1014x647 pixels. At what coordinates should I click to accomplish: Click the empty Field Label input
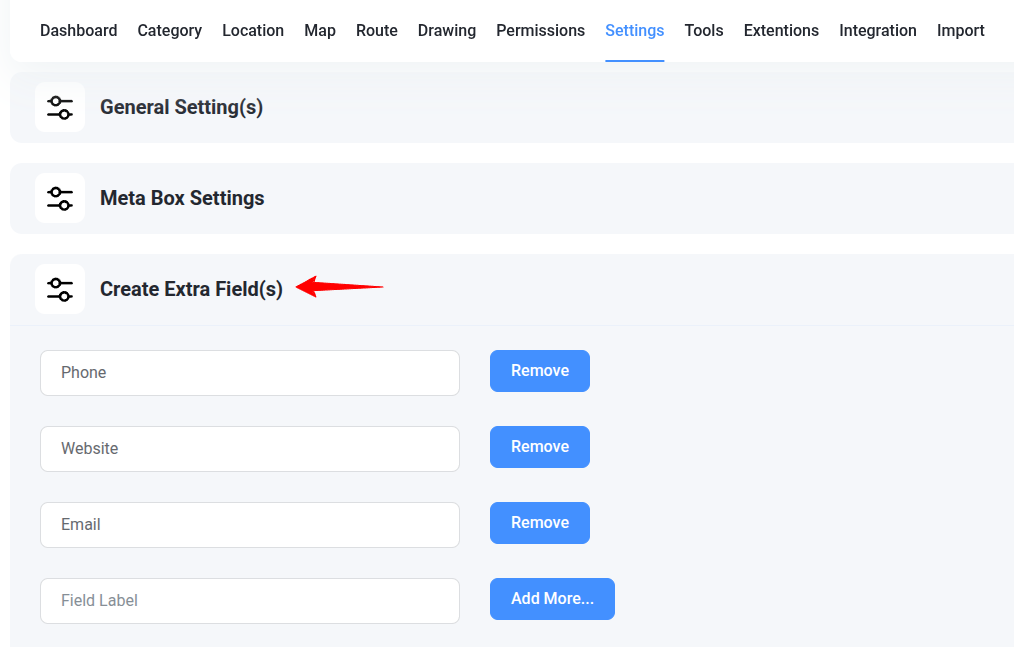(x=249, y=600)
